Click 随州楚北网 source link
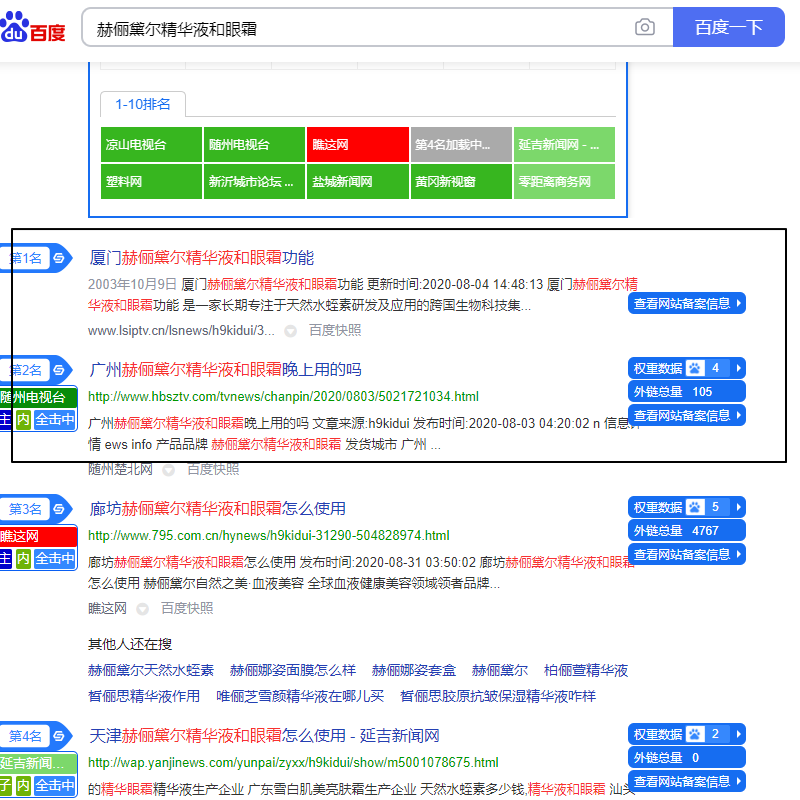Image resolution: width=800 pixels, height=800 pixels. (x=120, y=469)
